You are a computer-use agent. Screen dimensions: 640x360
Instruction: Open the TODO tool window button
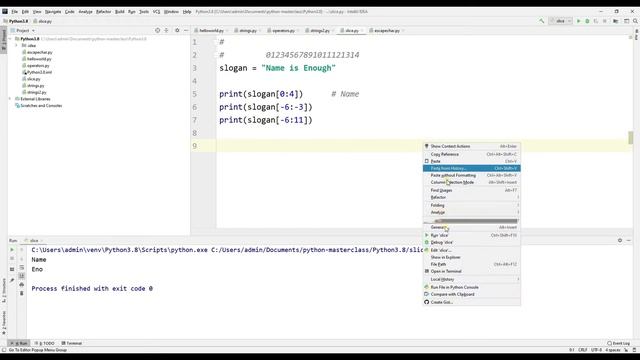(x=44, y=343)
